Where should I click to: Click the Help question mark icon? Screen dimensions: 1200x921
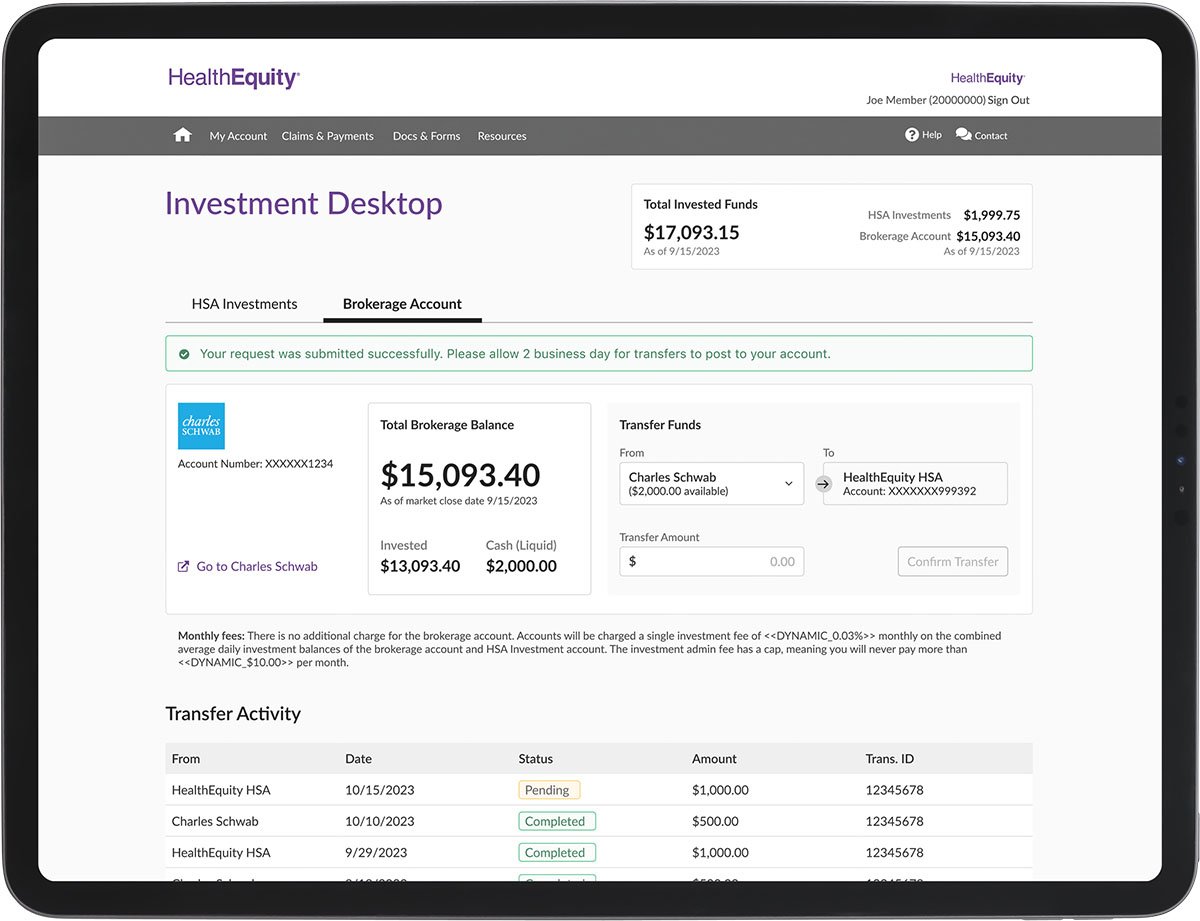tap(912, 135)
